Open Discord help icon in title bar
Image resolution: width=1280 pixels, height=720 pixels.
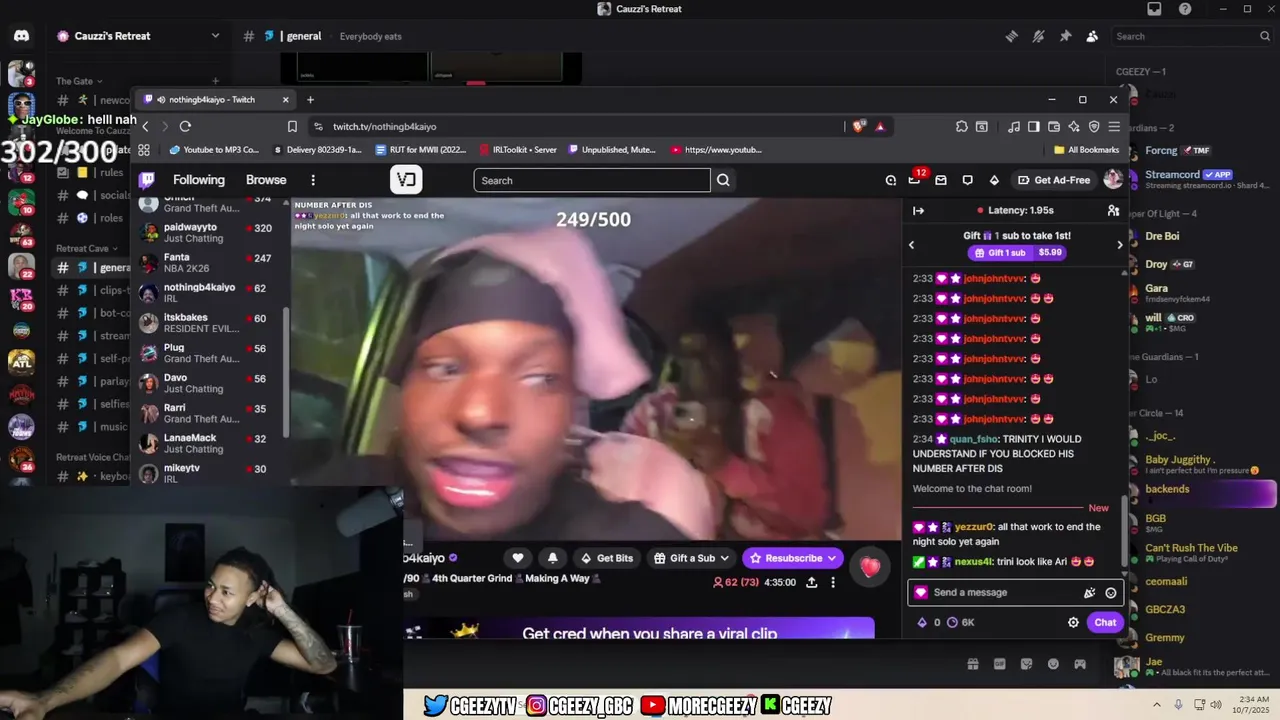point(1185,9)
